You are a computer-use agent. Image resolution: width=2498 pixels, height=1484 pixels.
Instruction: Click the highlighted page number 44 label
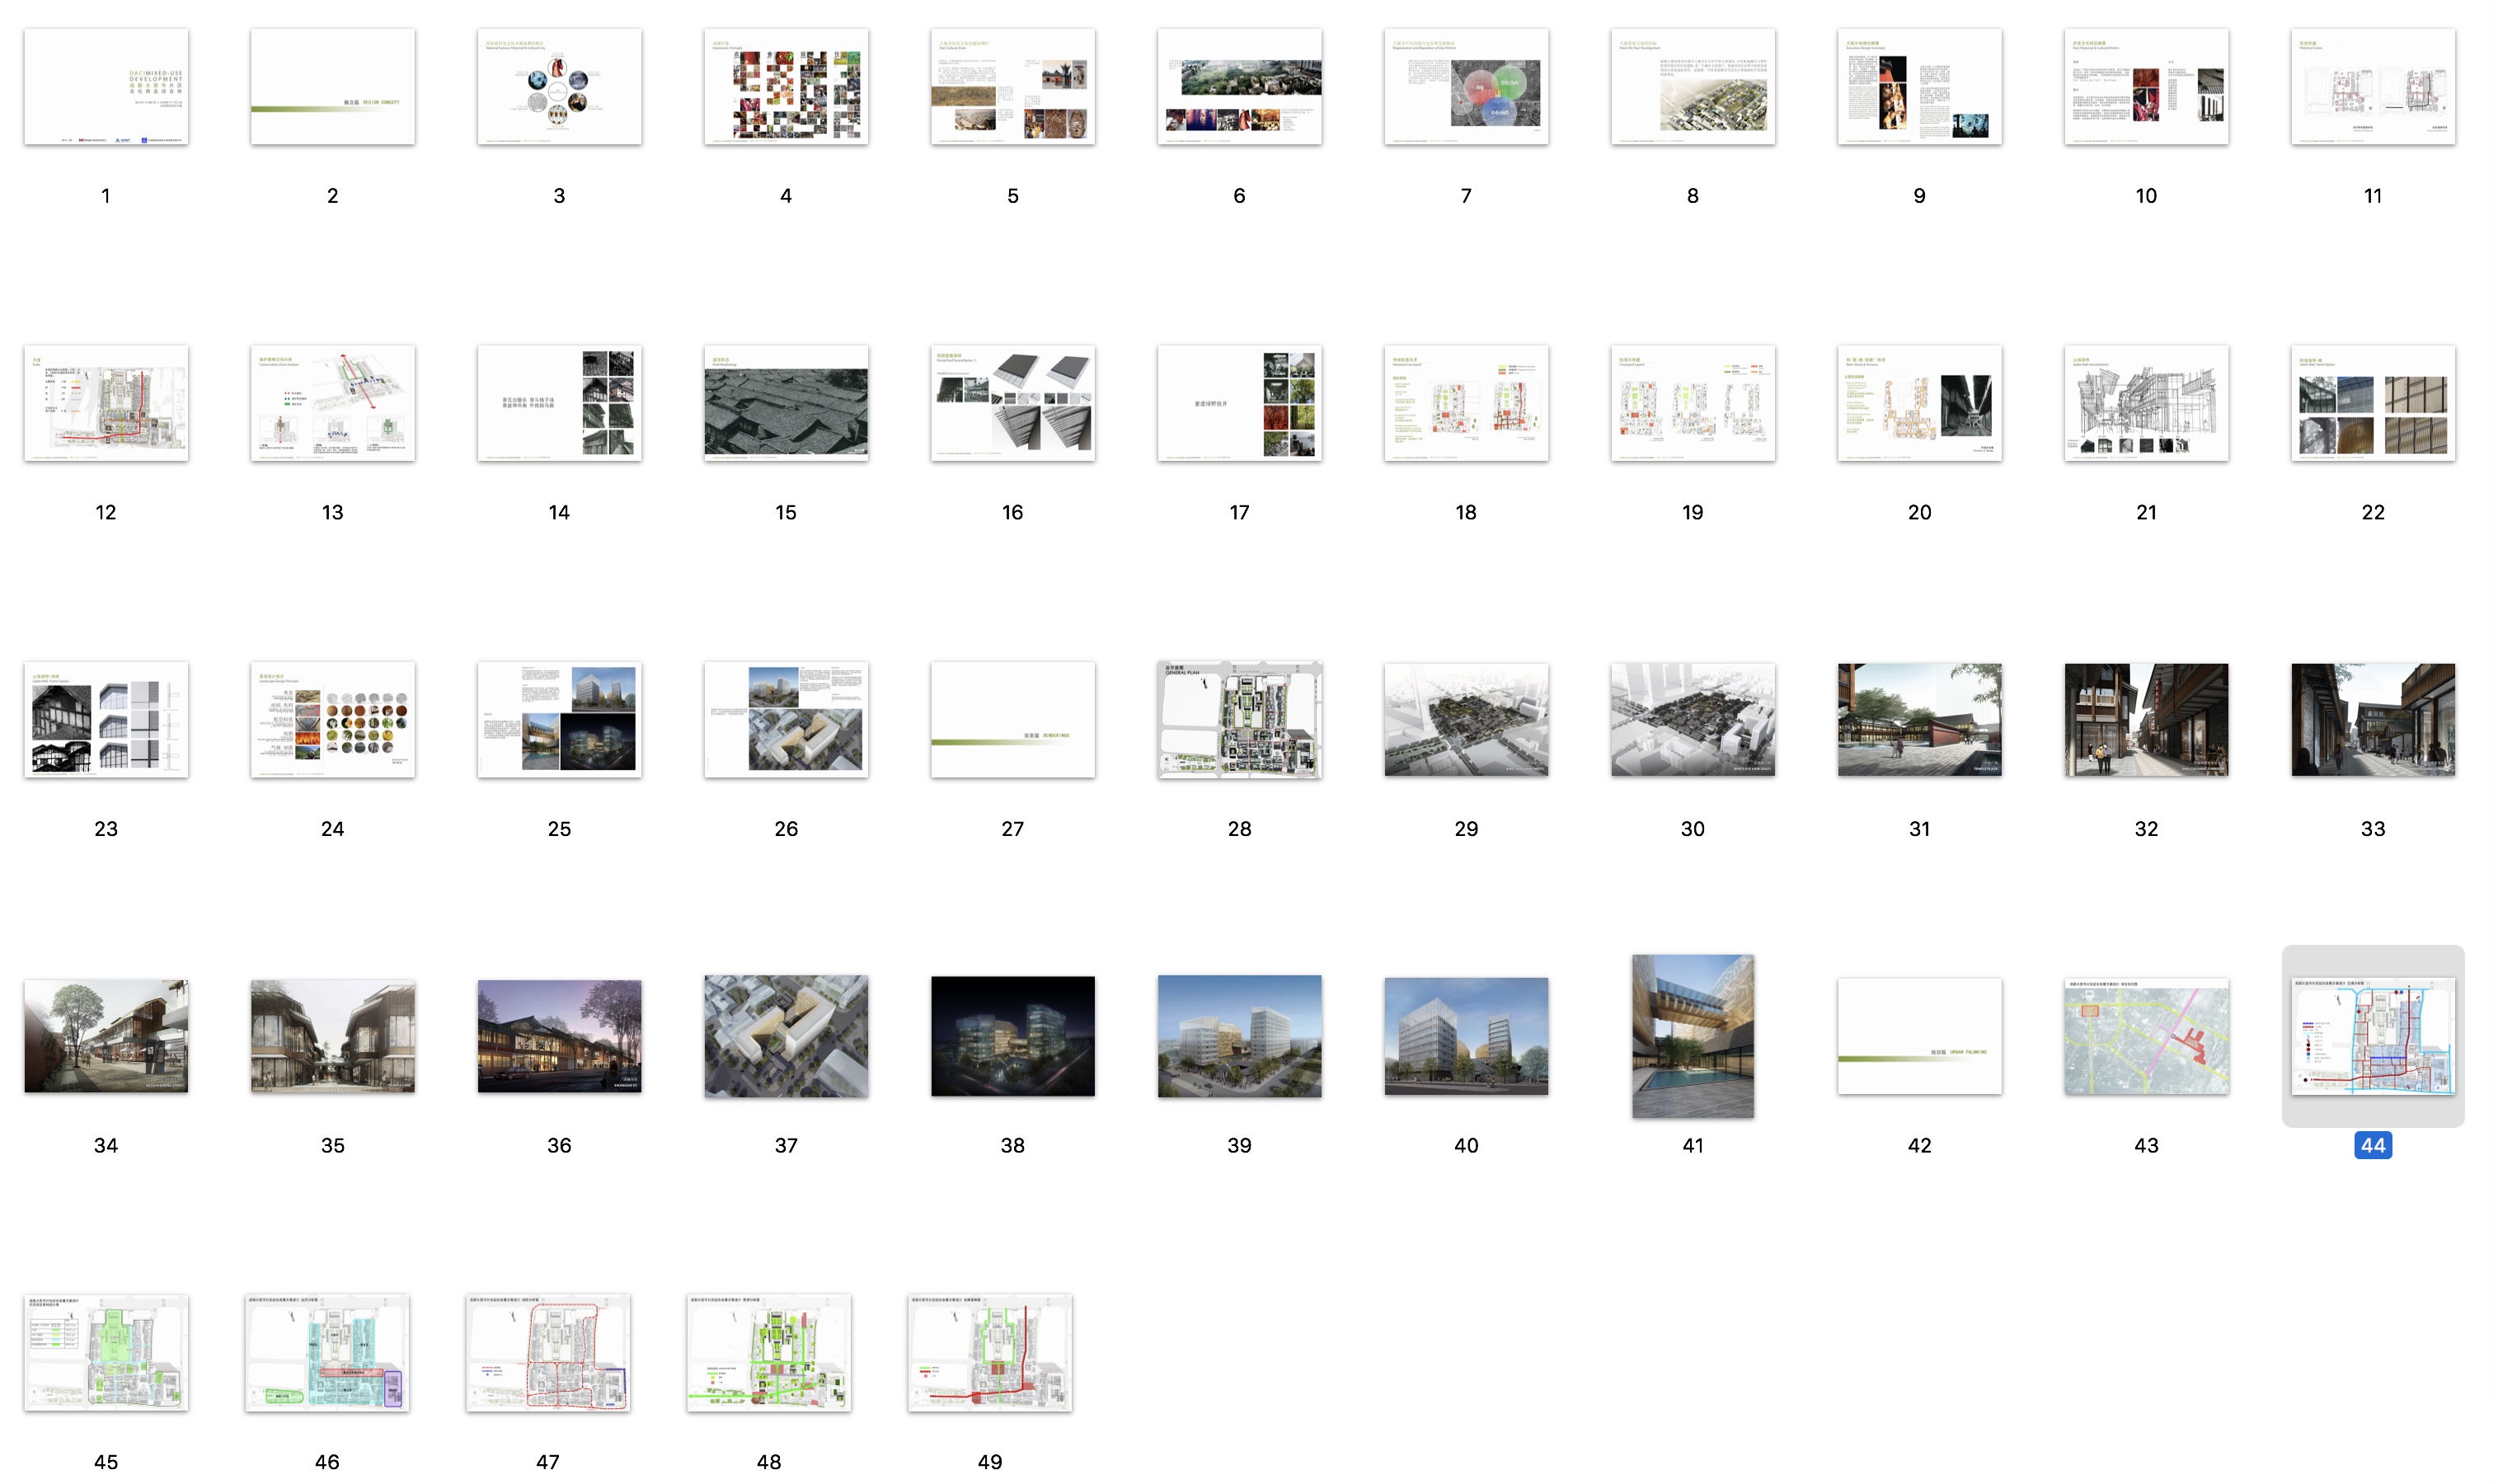2373,1145
